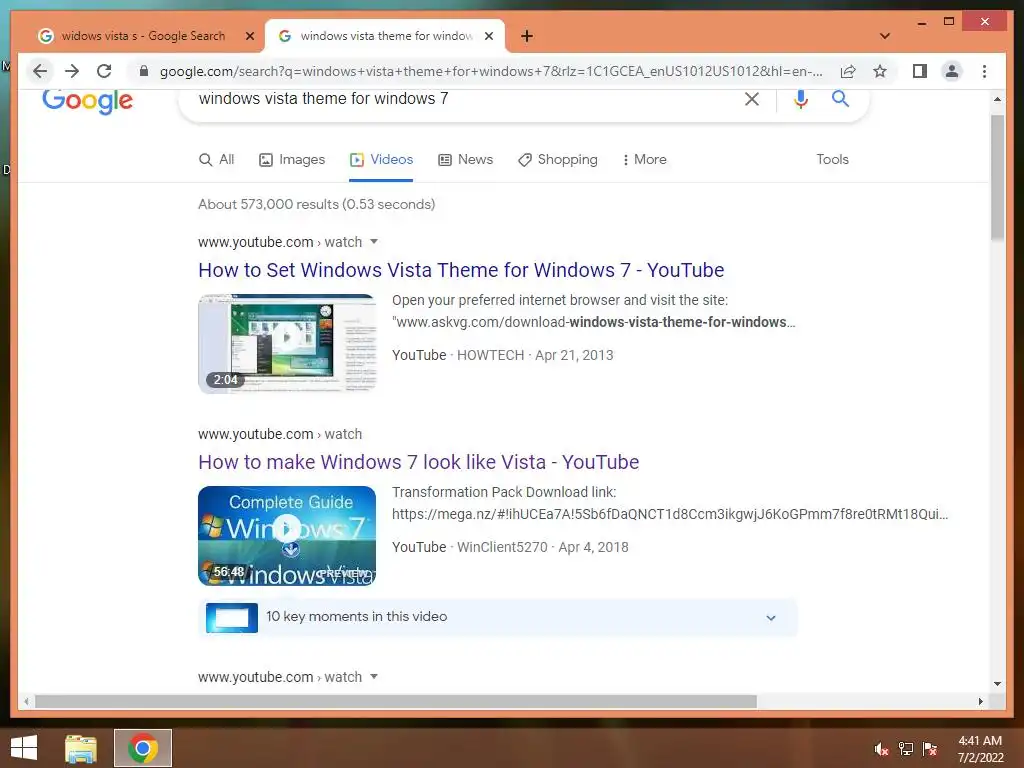
Task: Switch to Images results
Action: (x=292, y=159)
